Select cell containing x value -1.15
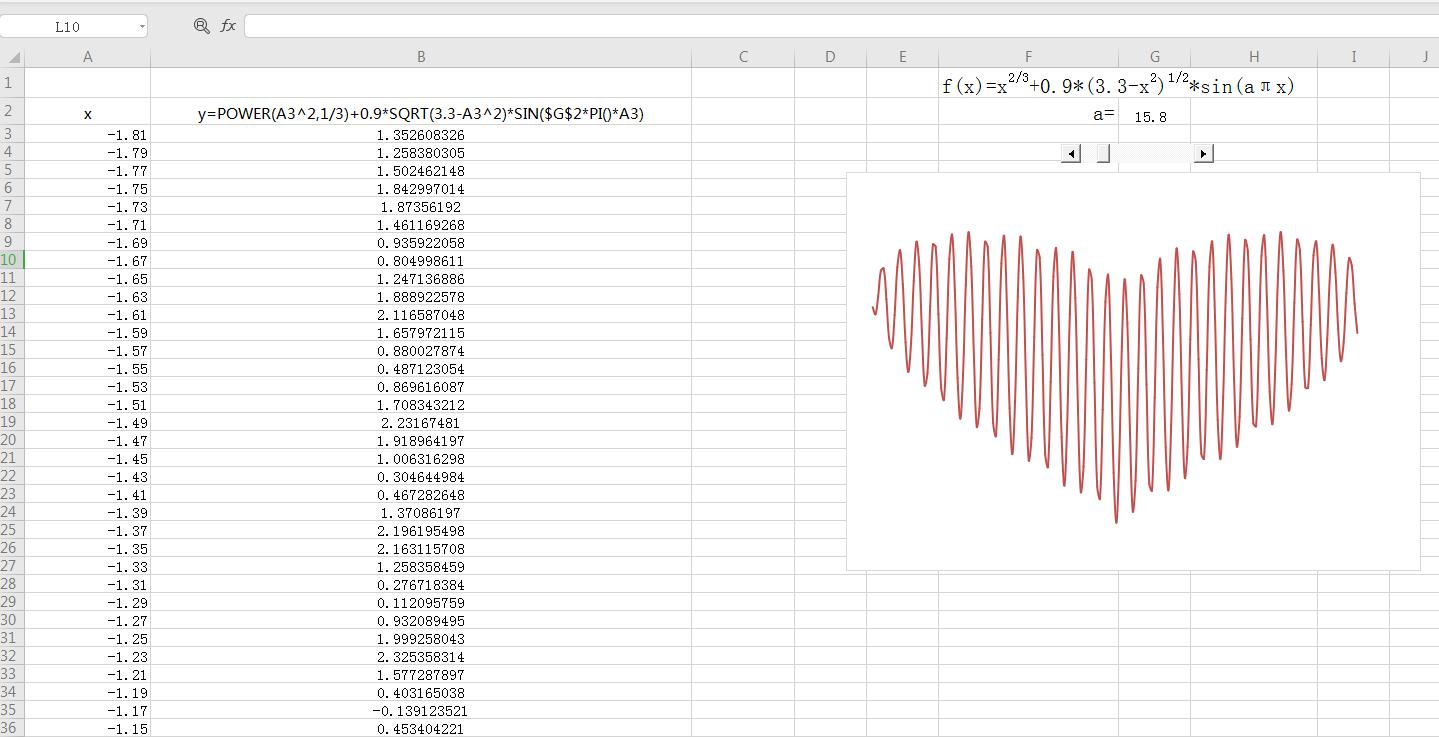1439x737 pixels. coord(87,729)
